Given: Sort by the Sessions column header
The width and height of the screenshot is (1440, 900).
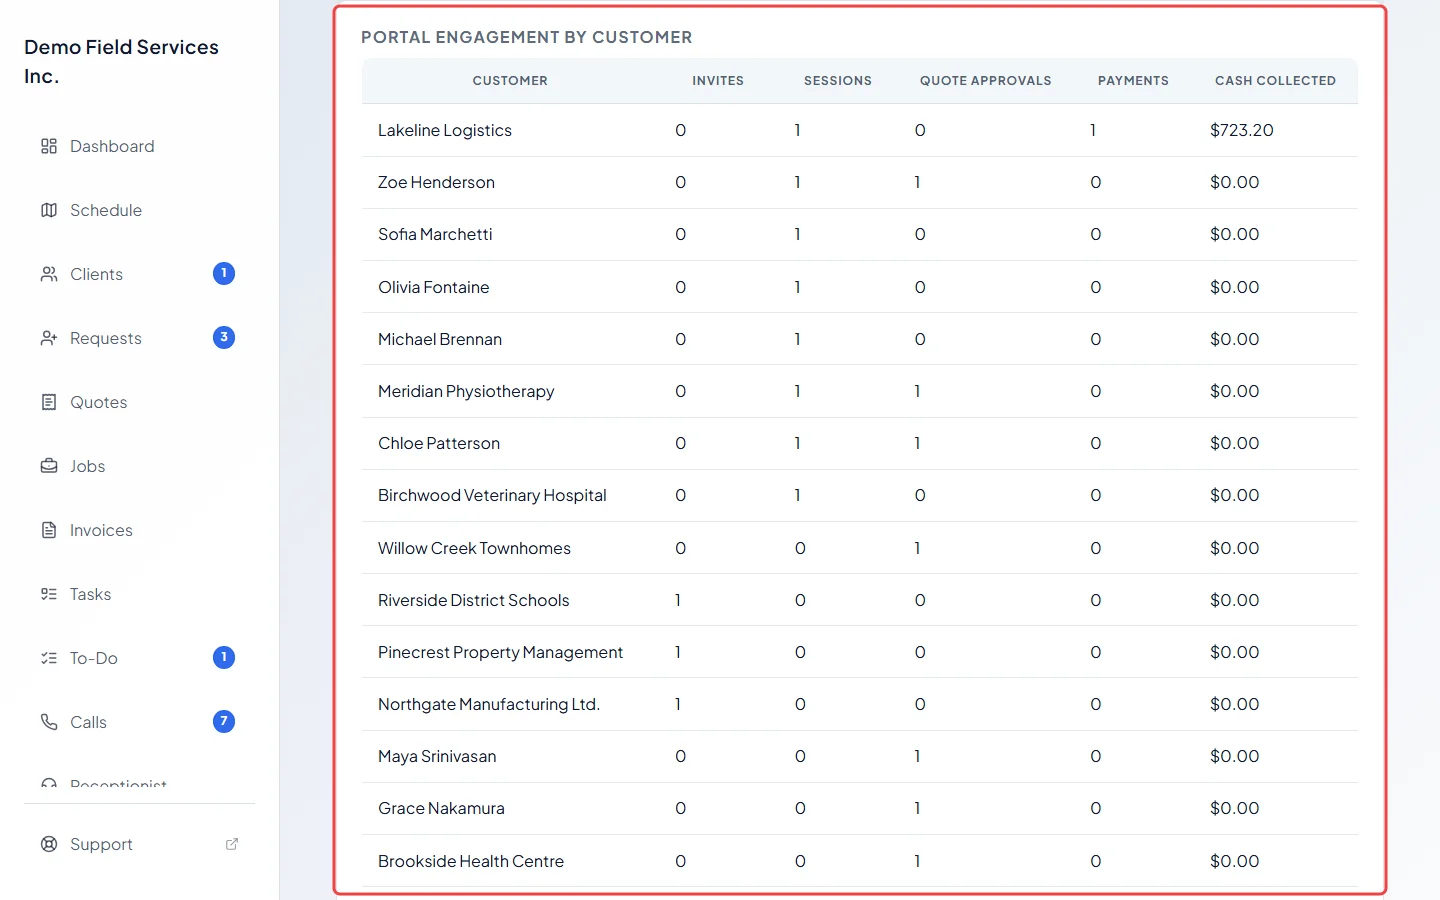Looking at the screenshot, I should [838, 81].
